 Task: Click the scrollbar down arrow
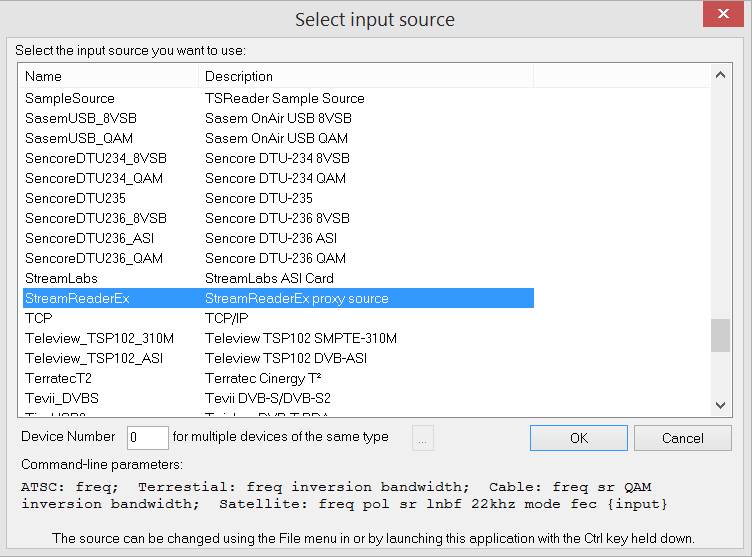[720, 405]
